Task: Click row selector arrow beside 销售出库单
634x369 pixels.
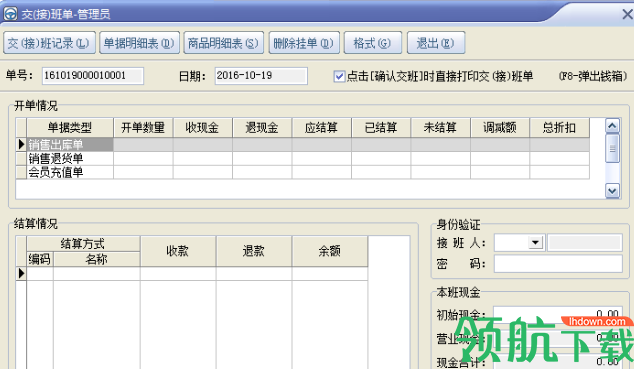Action: pos(21,145)
